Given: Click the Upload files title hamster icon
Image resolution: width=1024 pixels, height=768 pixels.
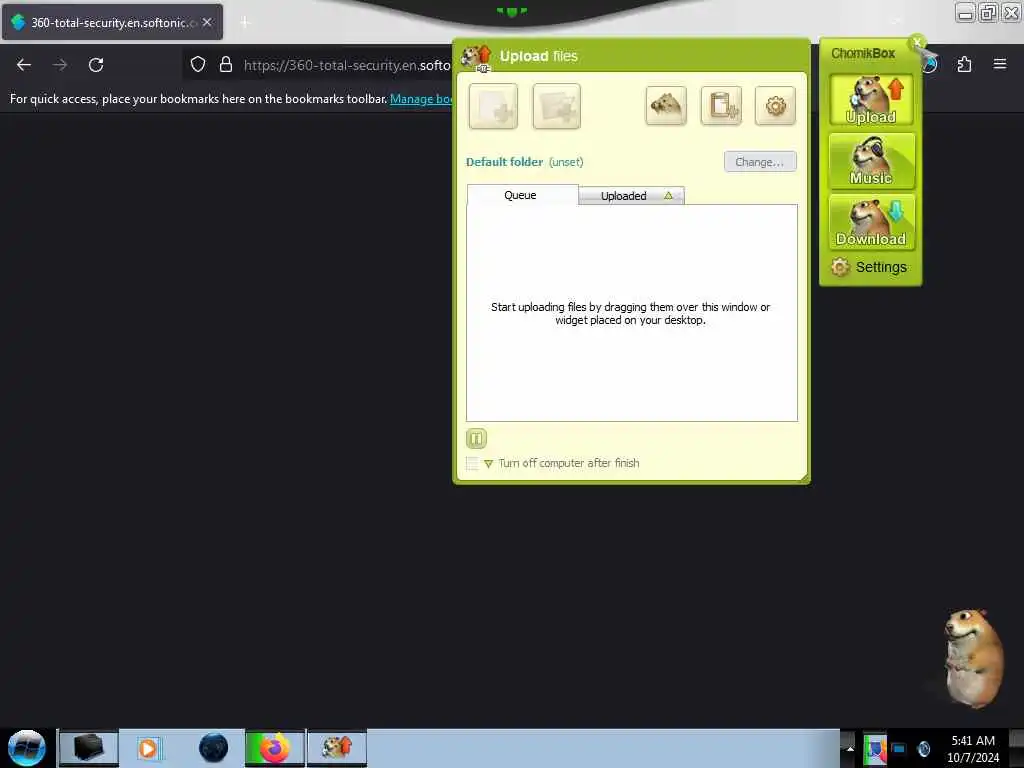Looking at the screenshot, I should (476, 57).
